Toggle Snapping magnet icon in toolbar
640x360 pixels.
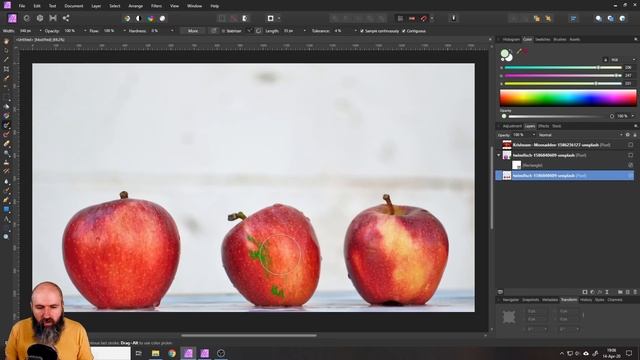click(424, 18)
